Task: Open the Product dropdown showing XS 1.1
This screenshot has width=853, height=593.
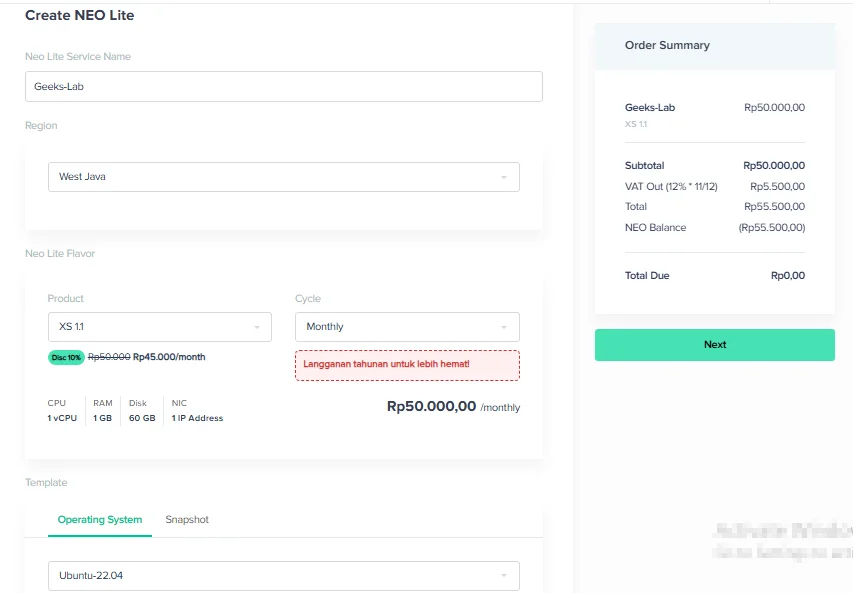Action: (x=160, y=327)
